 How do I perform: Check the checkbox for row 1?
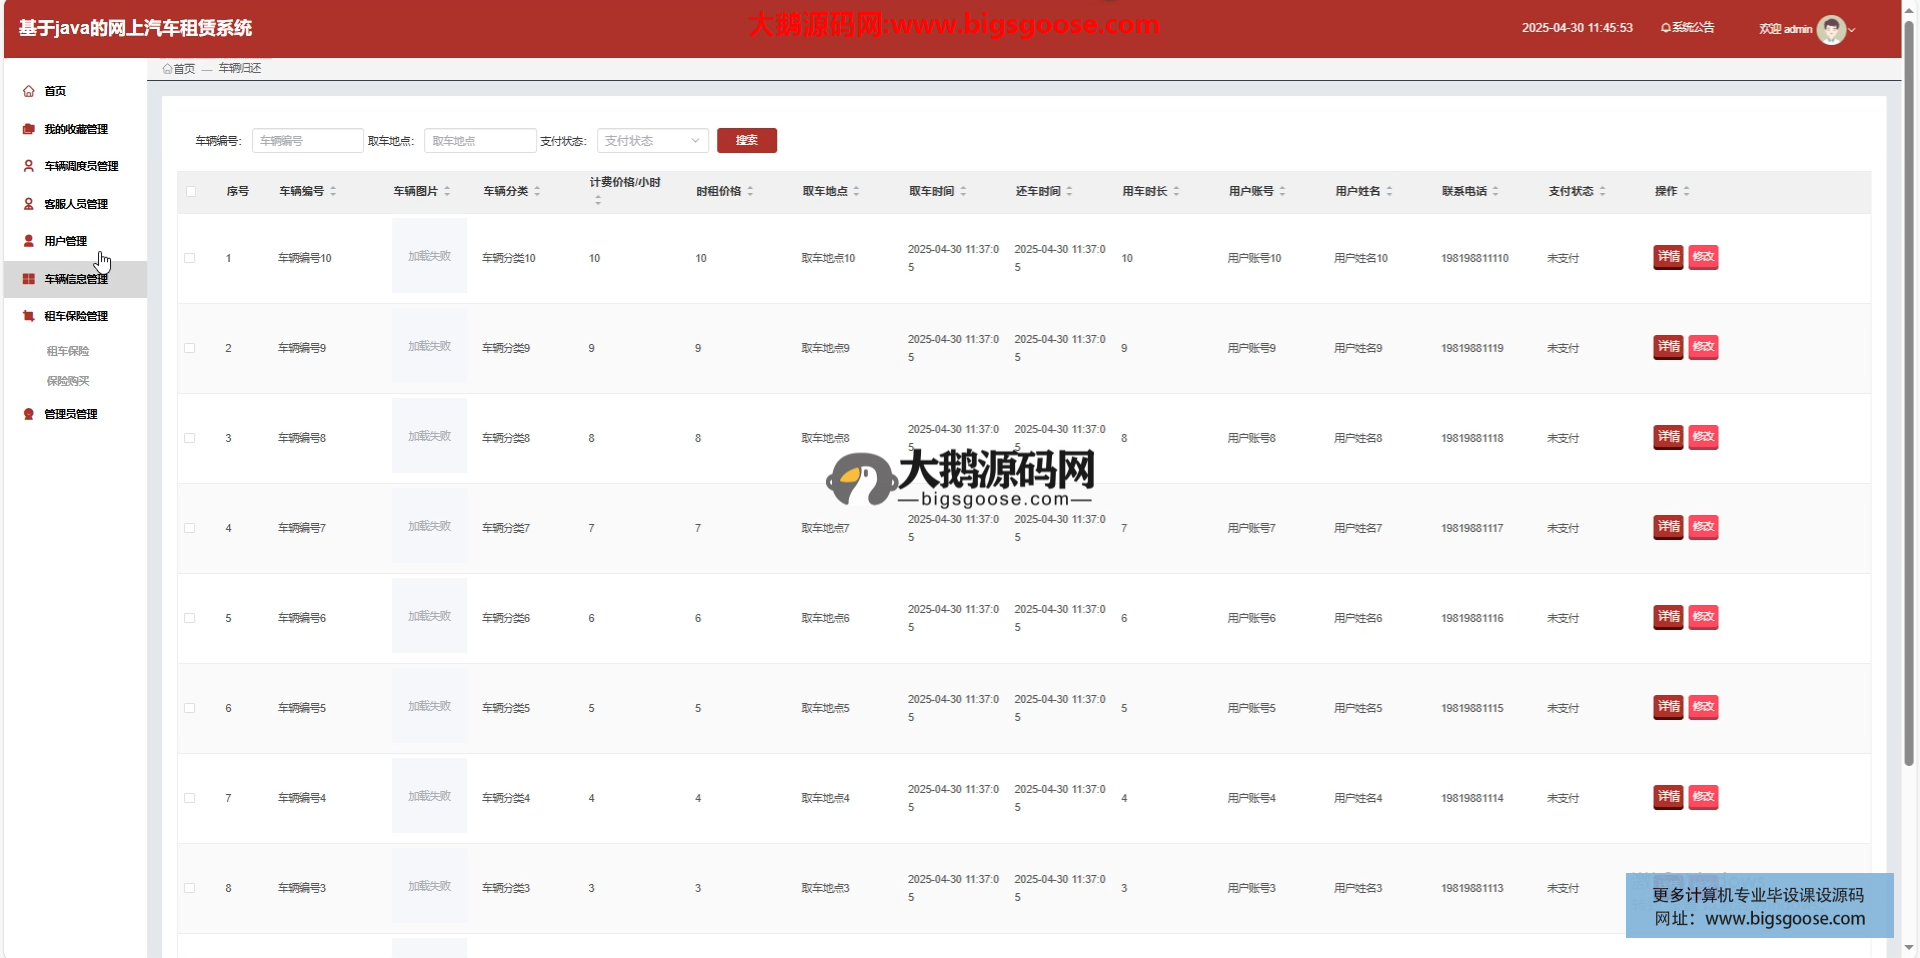tap(190, 258)
